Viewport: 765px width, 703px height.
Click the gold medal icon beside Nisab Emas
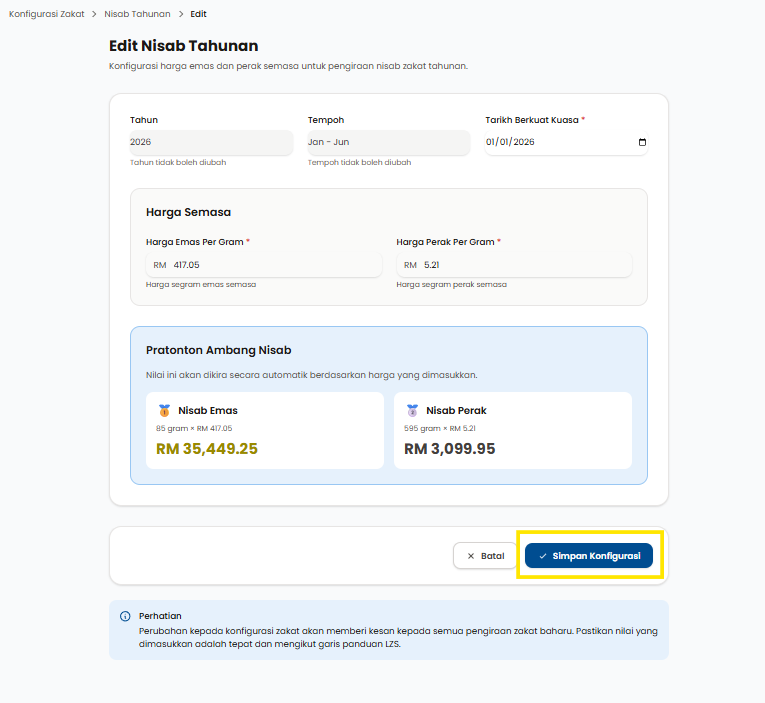pyautogui.click(x=164, y=410)
